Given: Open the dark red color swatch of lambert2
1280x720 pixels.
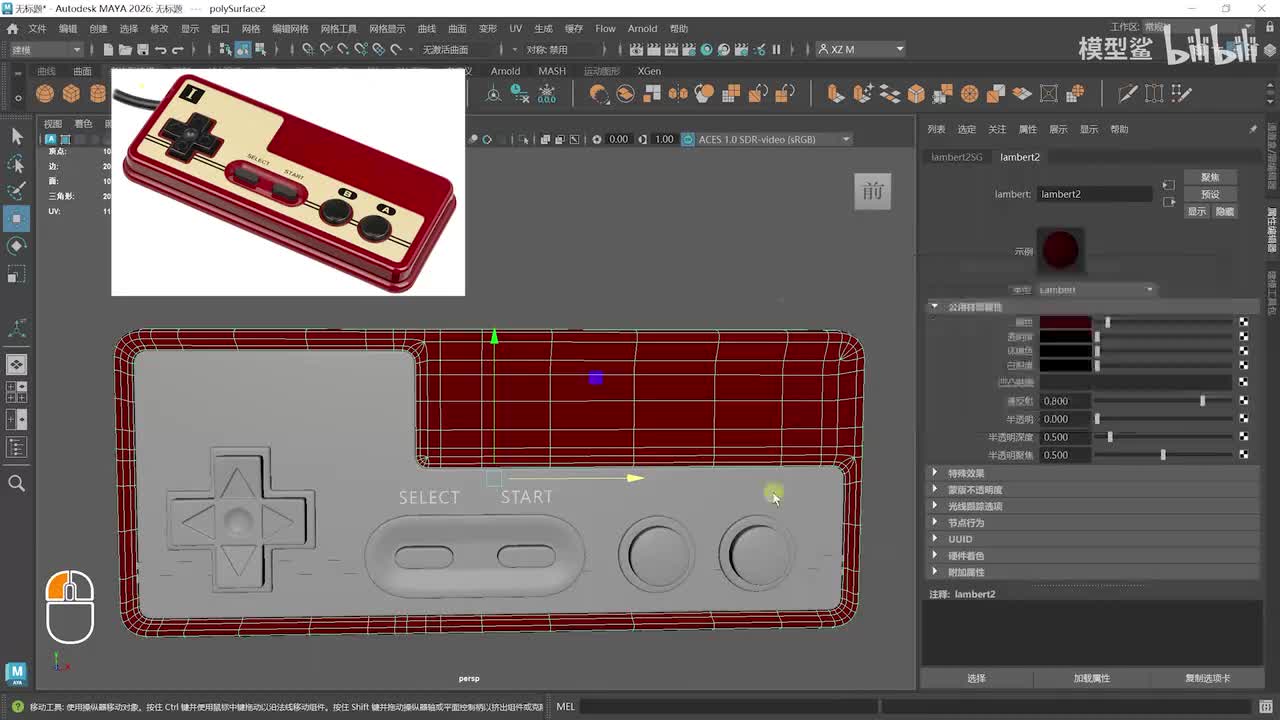Looking at the screenshot, I should click(1065, 322).
